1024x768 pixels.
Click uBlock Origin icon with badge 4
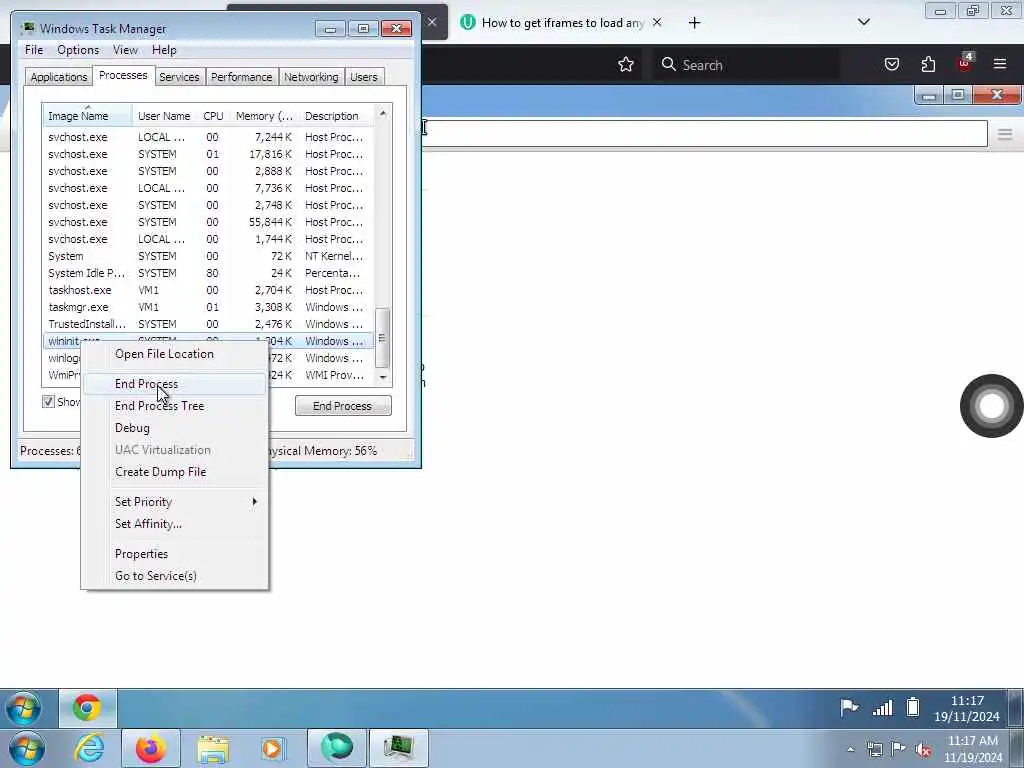[x=965, y=63]
